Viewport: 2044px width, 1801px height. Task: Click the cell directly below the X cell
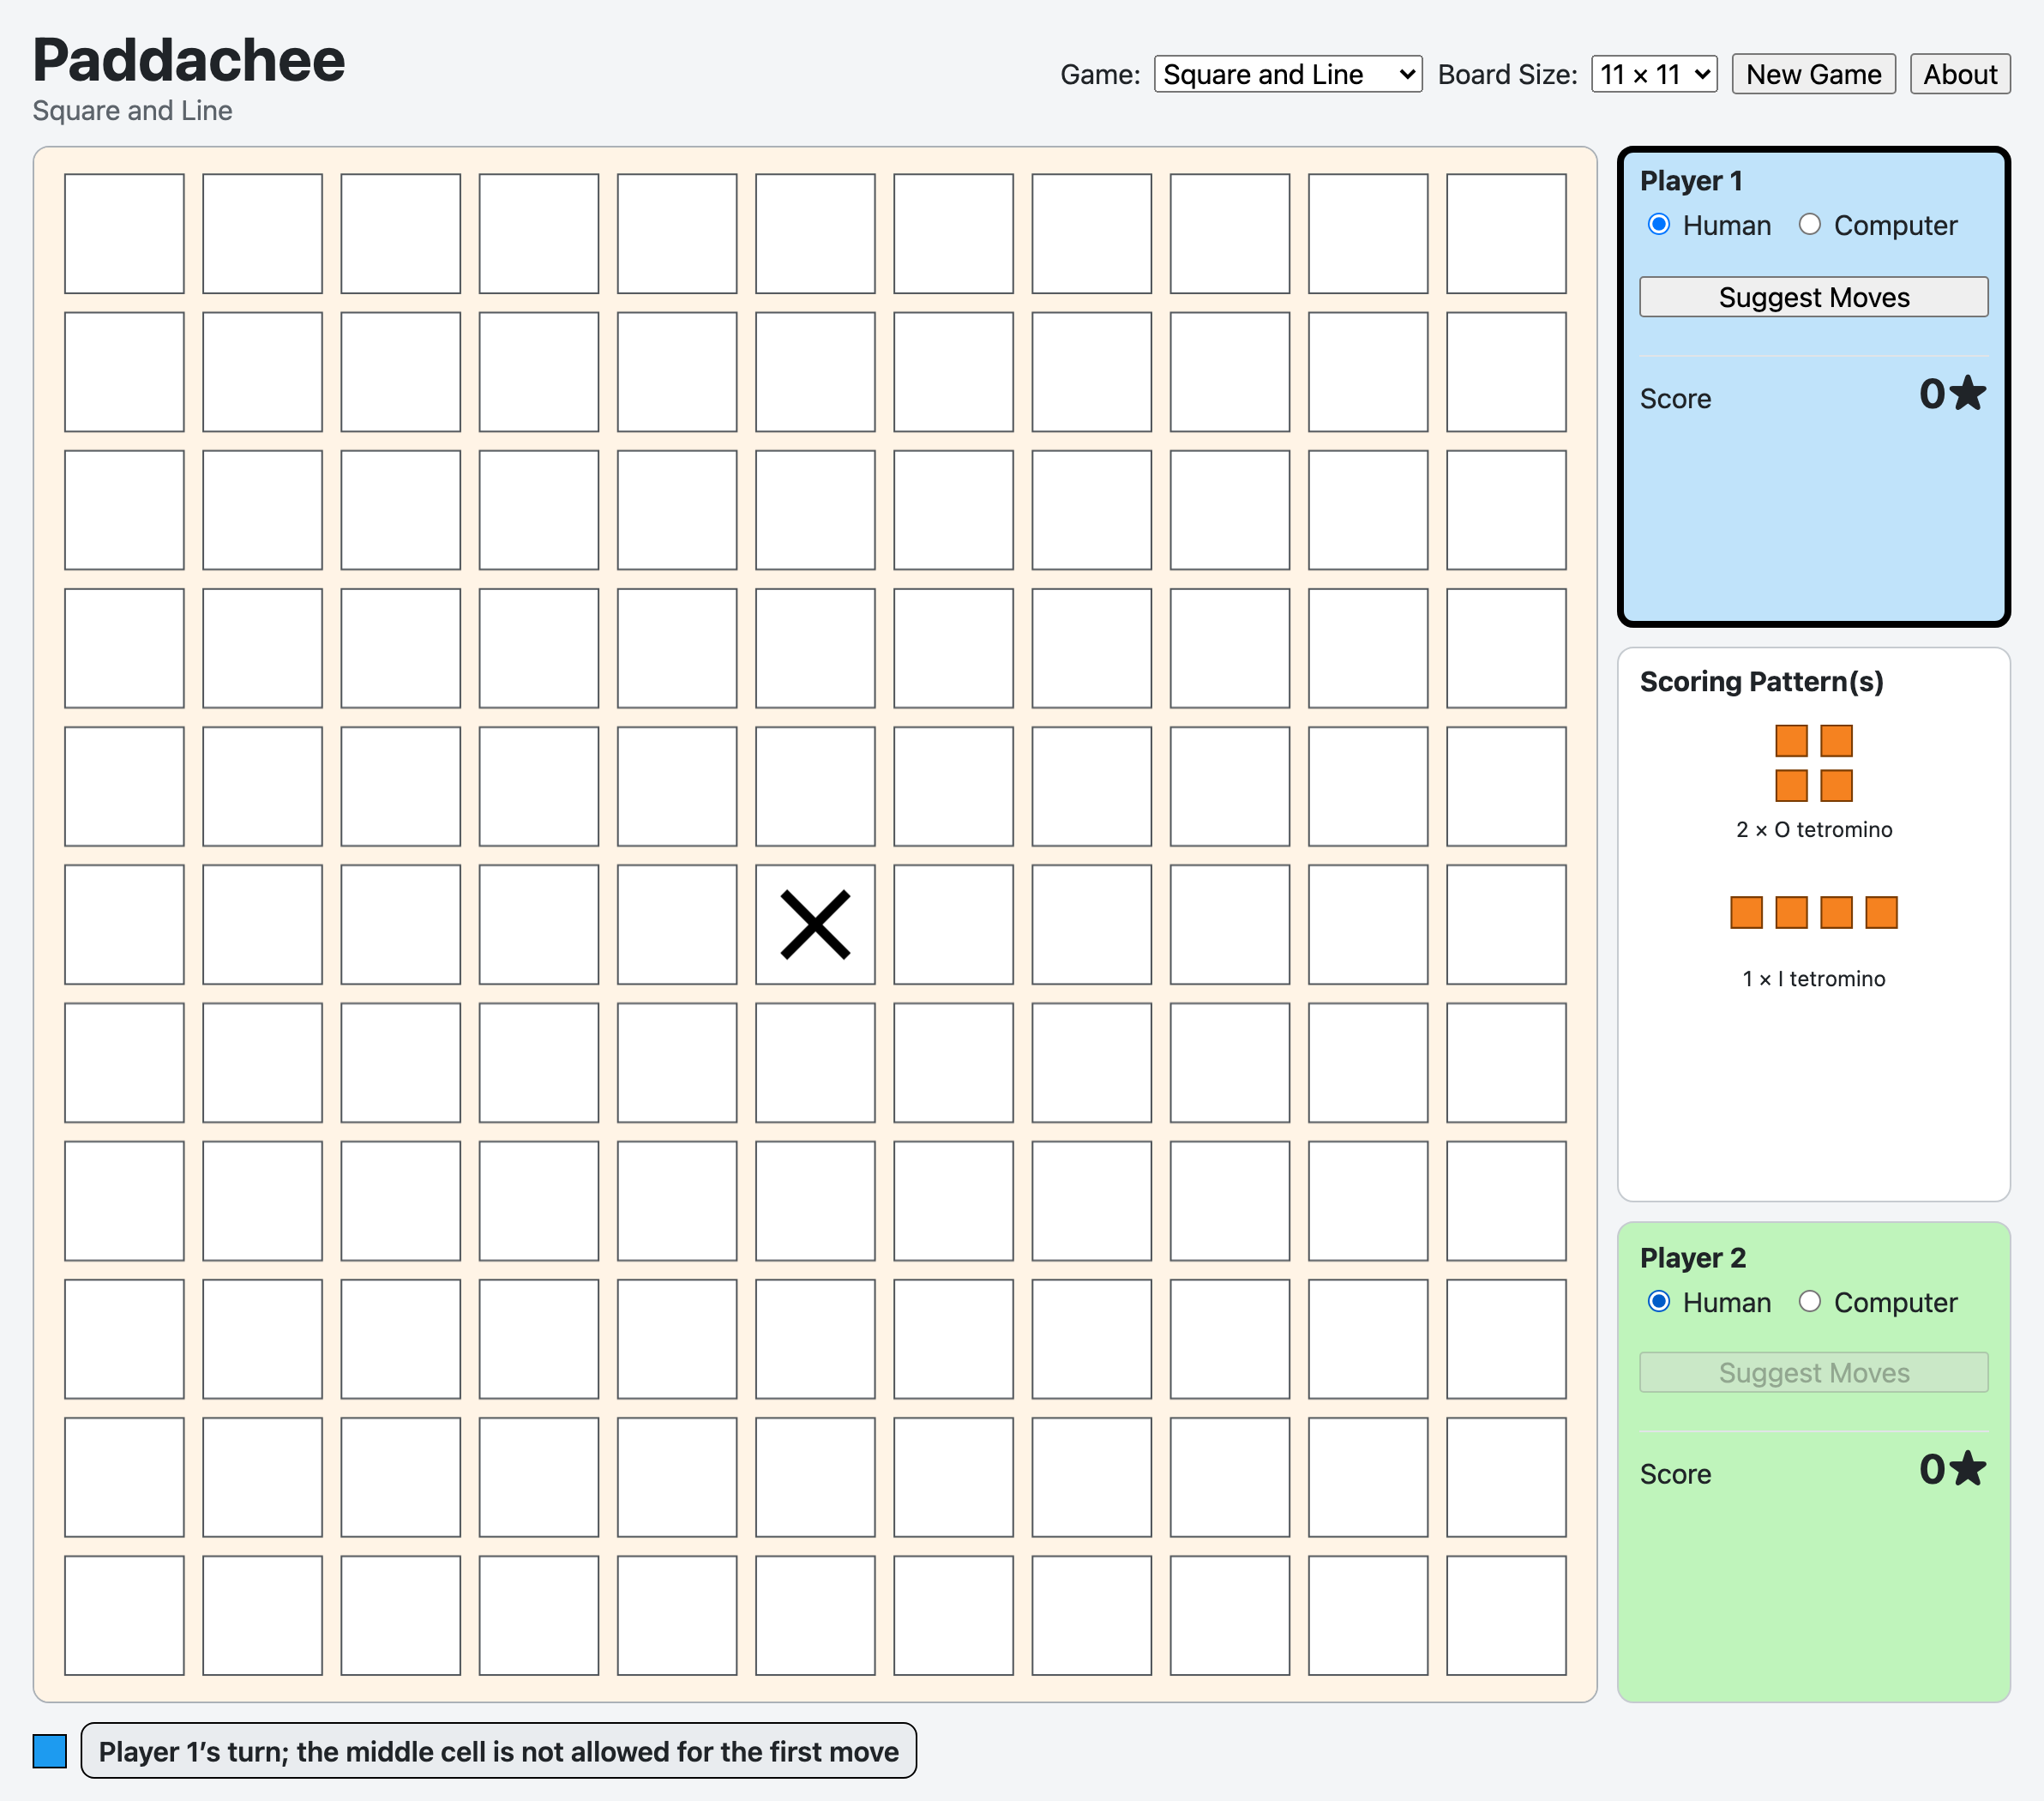pyautogui.click(x=815, y=1063)
